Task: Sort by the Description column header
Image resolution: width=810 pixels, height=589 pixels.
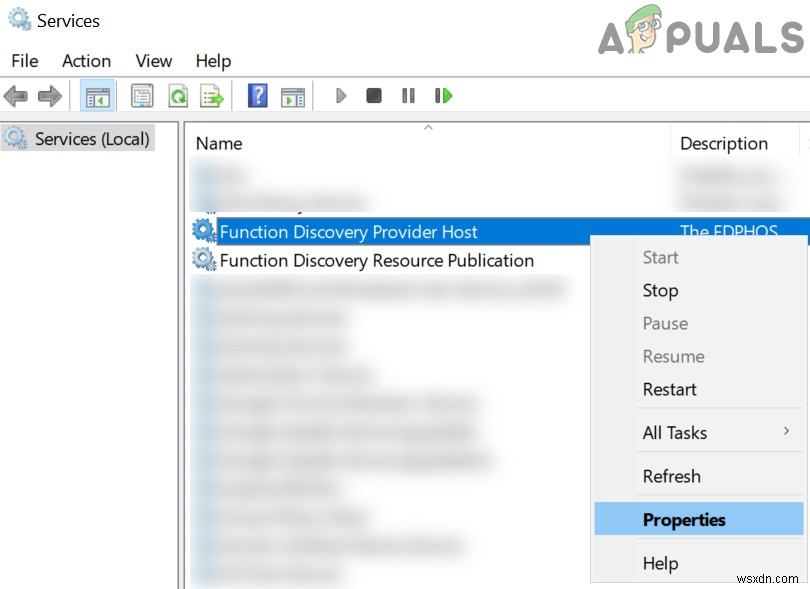Action: [734, 143]
